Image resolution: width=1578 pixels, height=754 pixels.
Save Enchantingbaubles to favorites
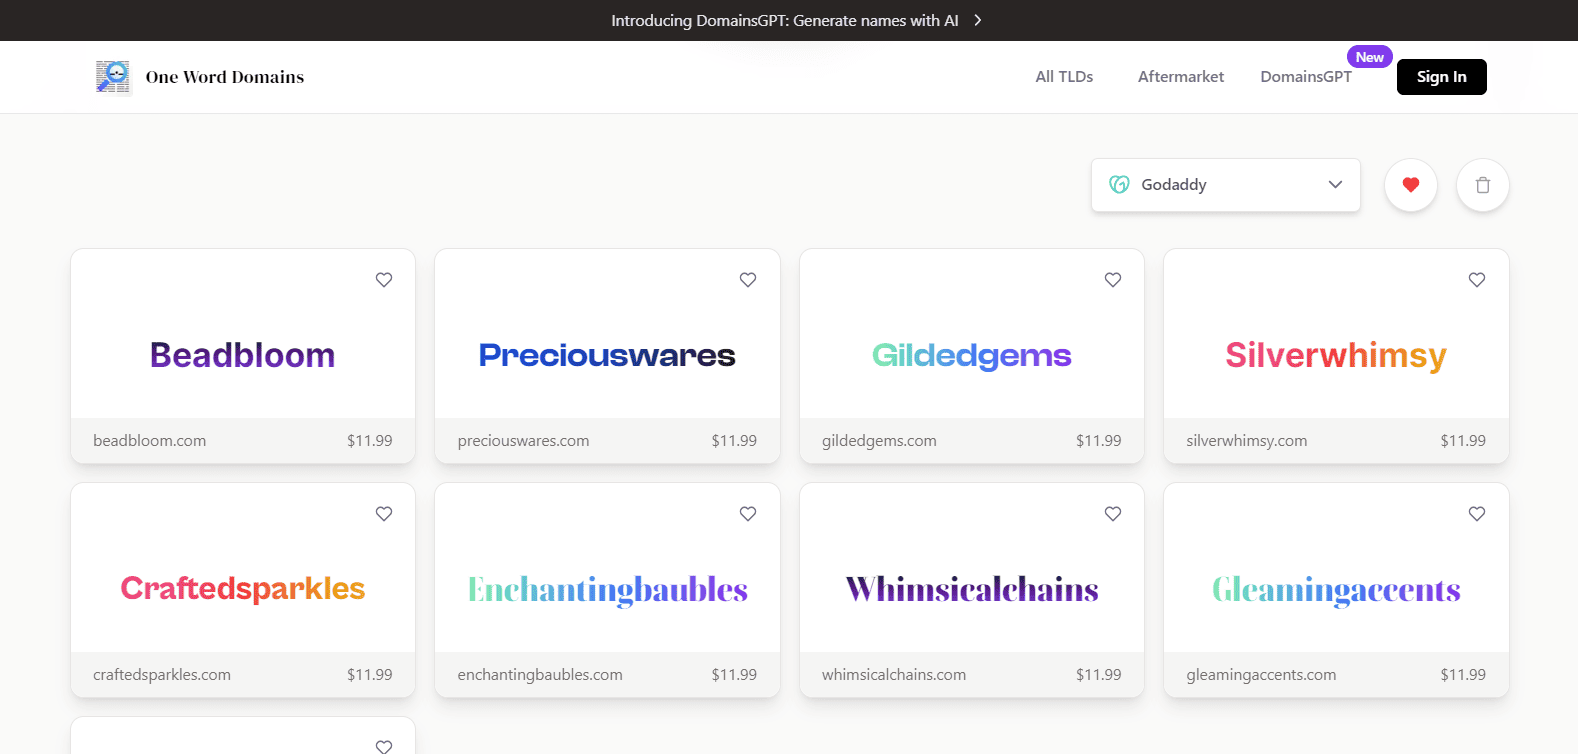click(x=748, y=514)
